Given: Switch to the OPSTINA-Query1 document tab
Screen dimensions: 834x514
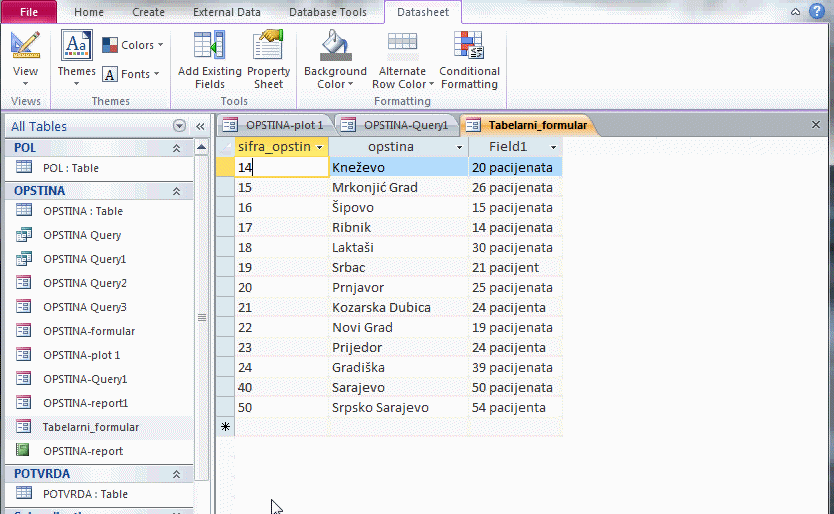Looking at the screenshot, I should click(395, 125).
